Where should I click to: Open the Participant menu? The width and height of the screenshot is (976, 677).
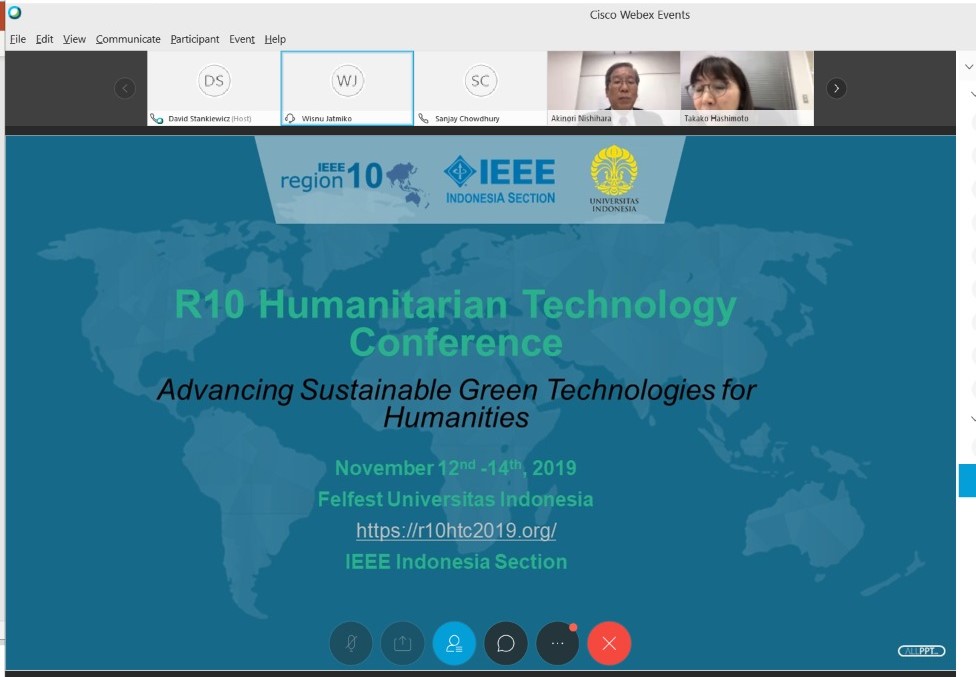click(x=195, y=39)
